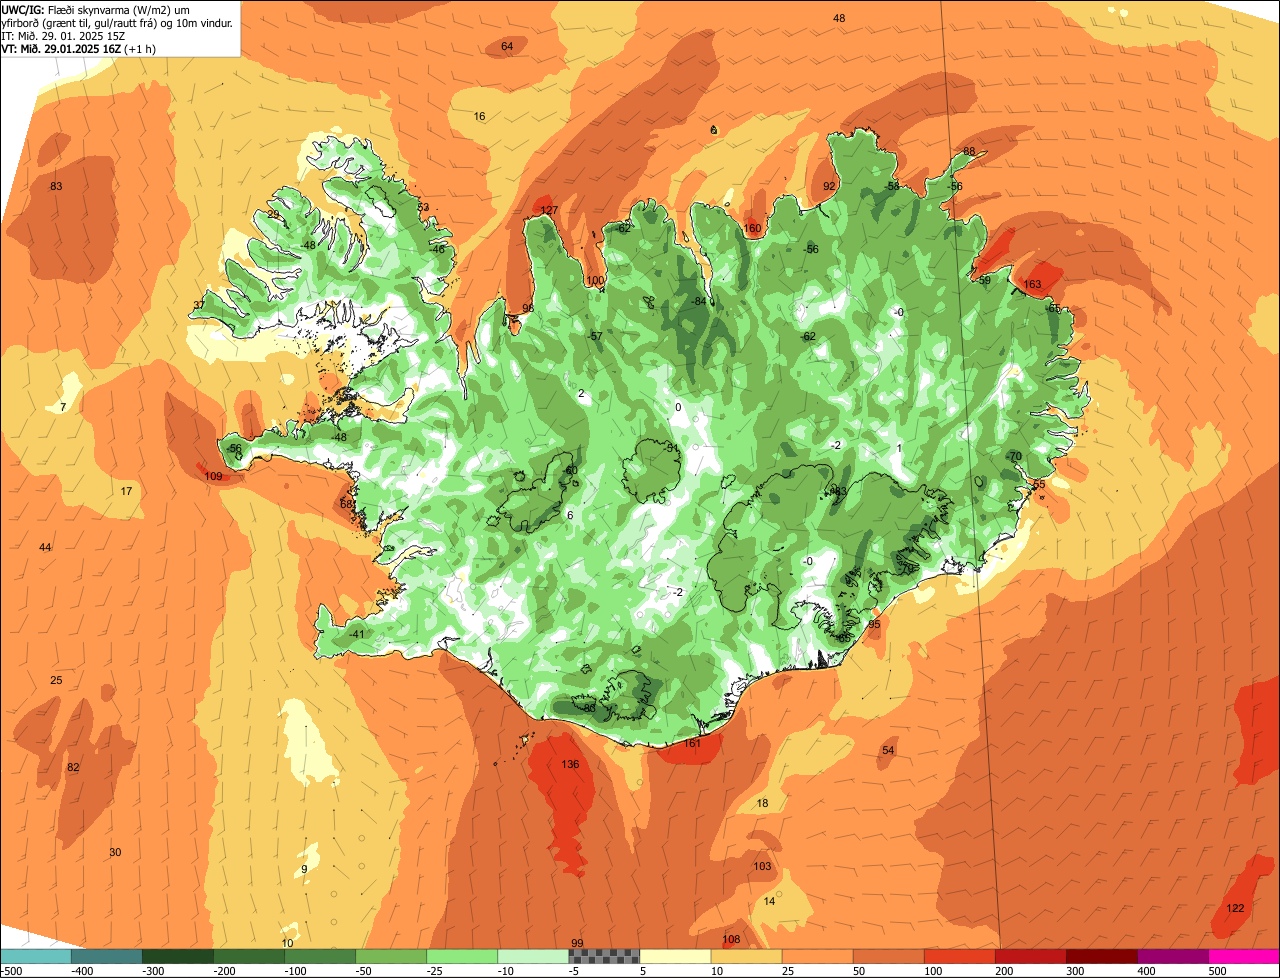The height and width of the screenshot is (978, 1280).
Task: Click the map value 44
Action: coord(45,547)
